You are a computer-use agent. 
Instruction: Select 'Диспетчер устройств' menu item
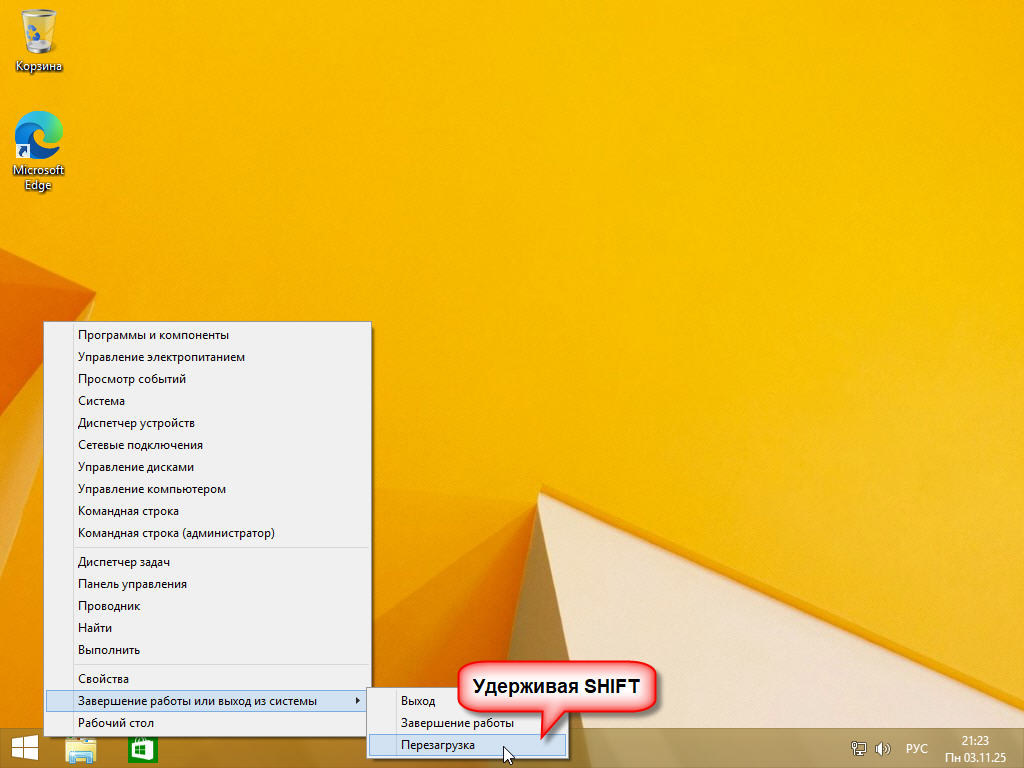tap(136, 423)
